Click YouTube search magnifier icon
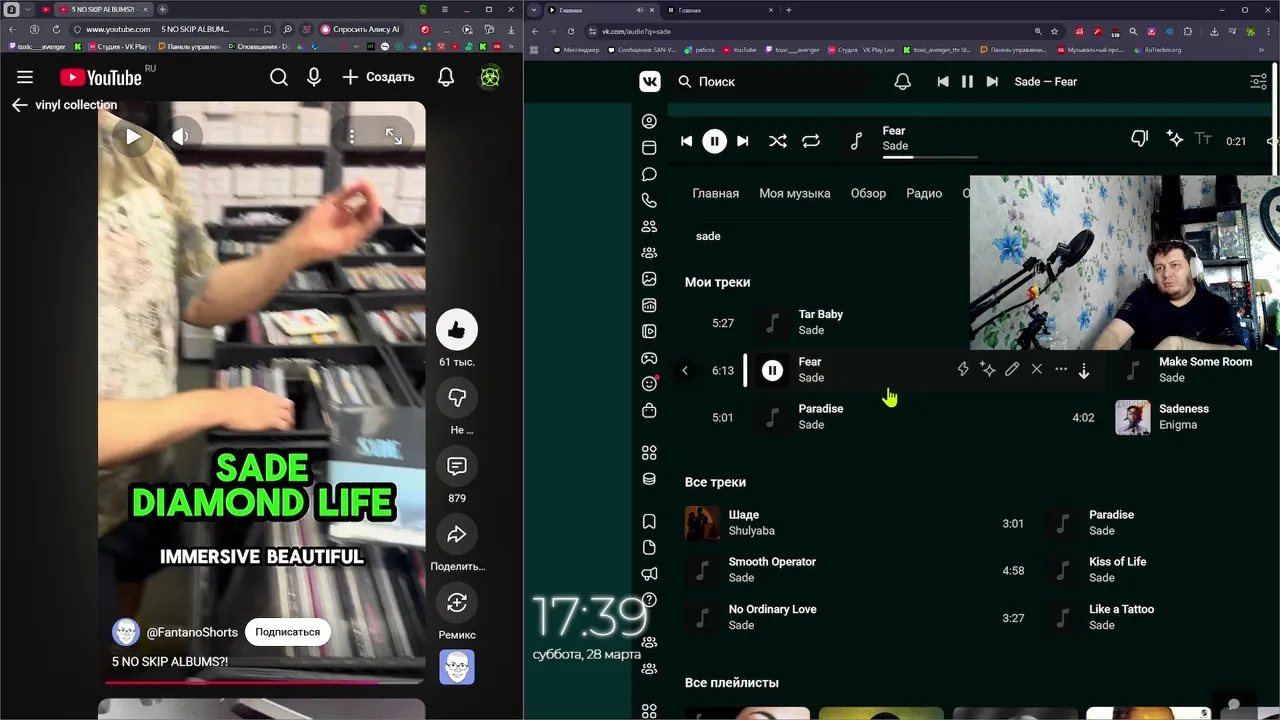The width and height of the screenshot is (1280, 720). [279, 77]
